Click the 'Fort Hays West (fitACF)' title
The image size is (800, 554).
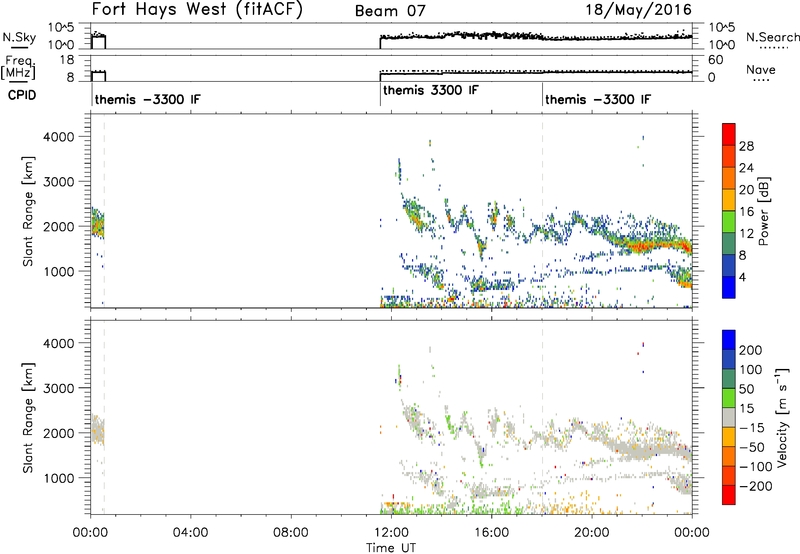196,10
